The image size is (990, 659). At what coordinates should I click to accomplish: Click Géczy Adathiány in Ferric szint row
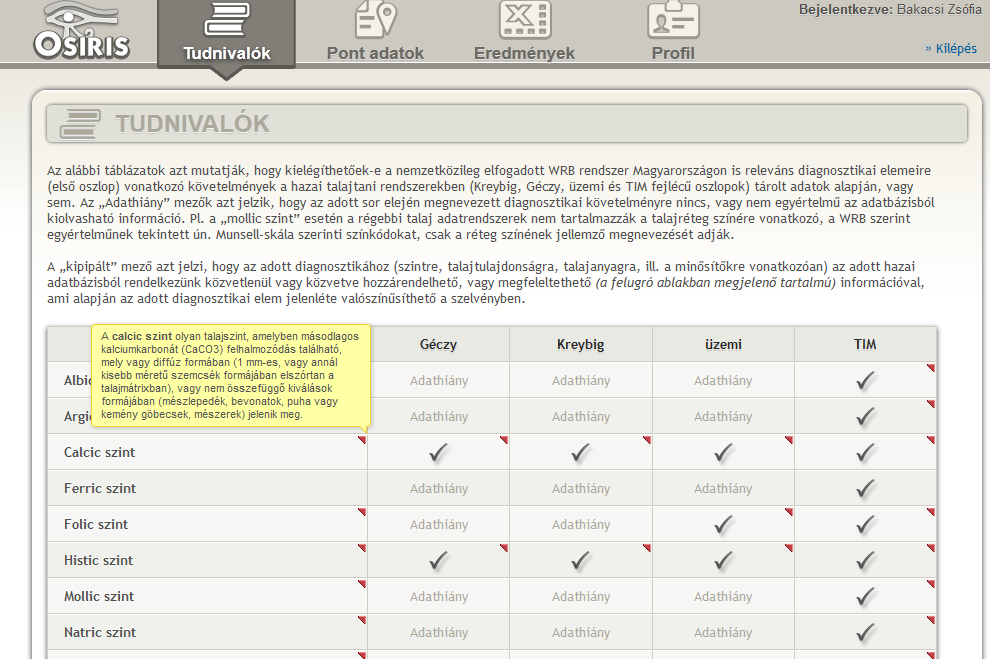[x=439, y=489]
